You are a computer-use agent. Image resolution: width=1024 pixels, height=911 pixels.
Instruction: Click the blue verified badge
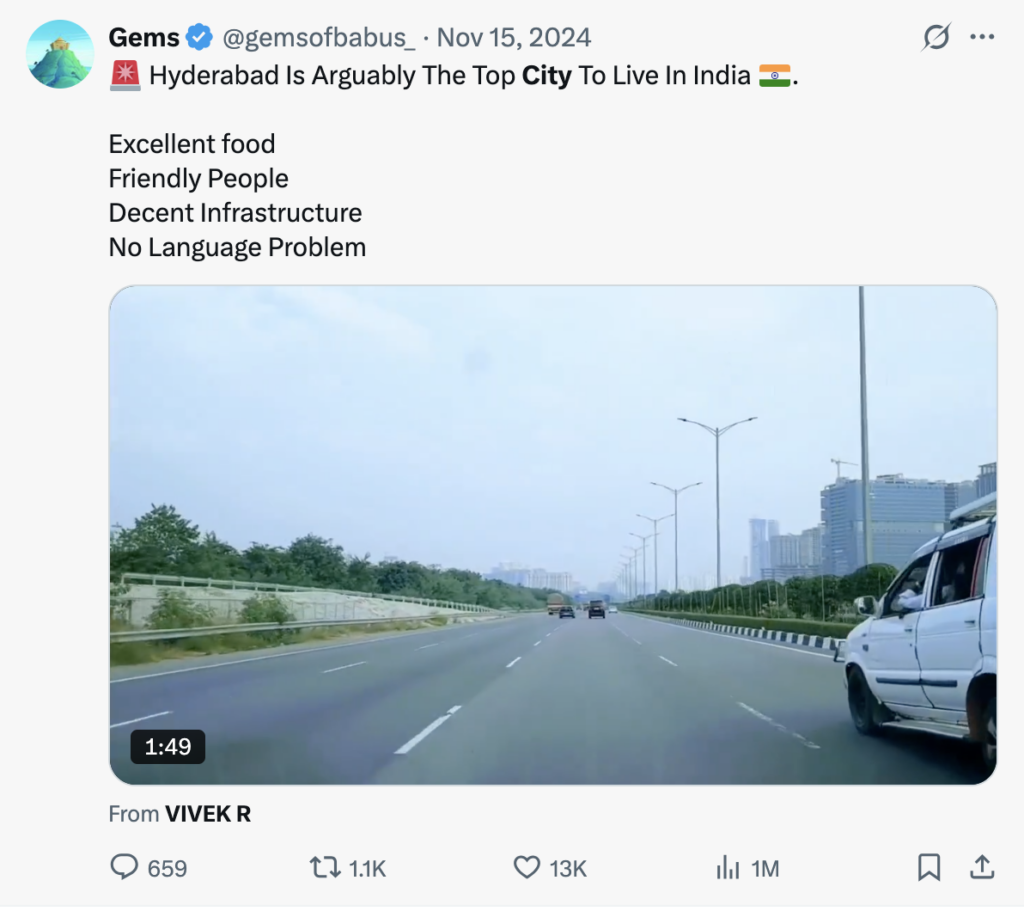click(200, 38)
